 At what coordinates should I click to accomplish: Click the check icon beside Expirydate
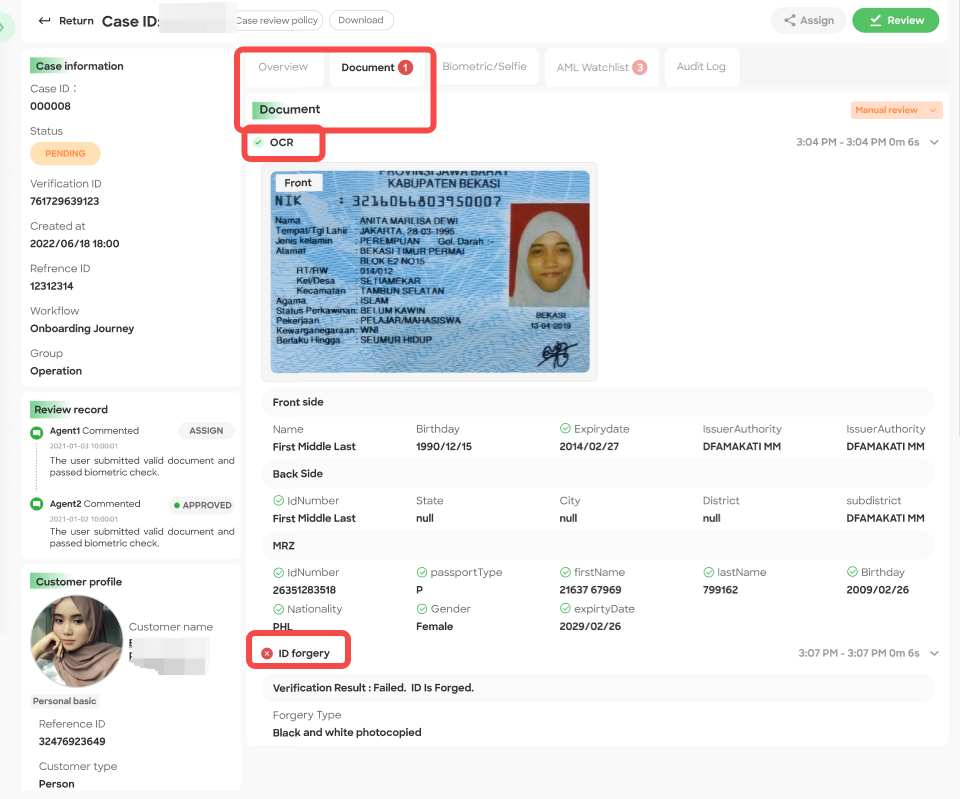tap(565, 429)
